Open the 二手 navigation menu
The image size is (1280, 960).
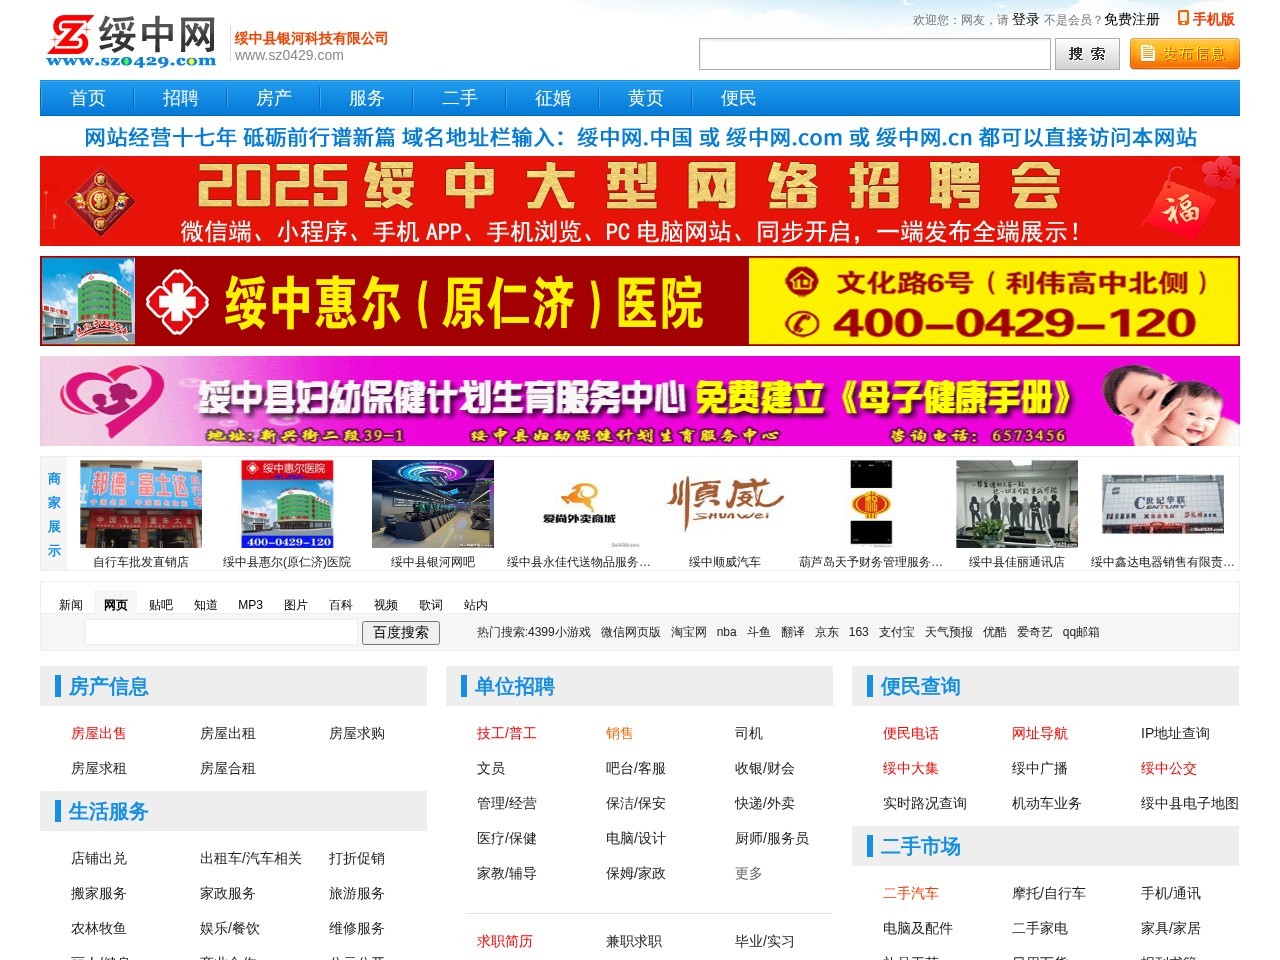pos(461,98)
